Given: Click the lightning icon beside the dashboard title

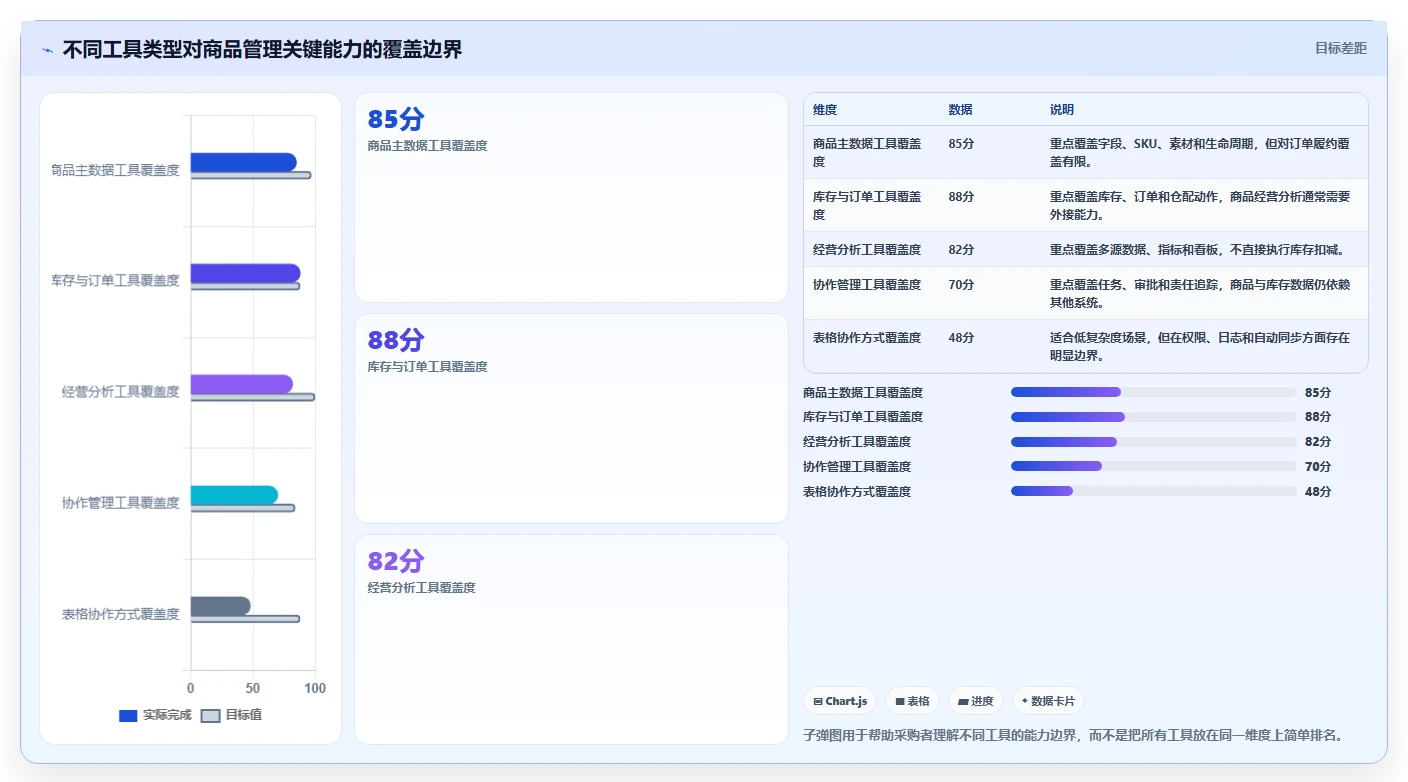Looking at the screenshot, I should (47, 50).
